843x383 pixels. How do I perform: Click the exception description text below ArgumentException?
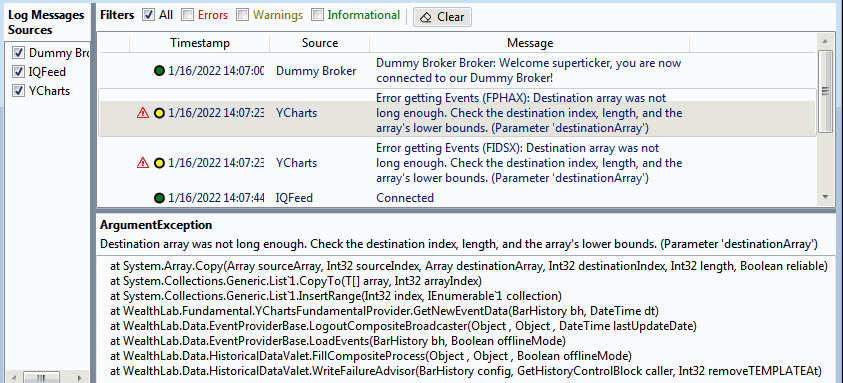coord(459,244)
